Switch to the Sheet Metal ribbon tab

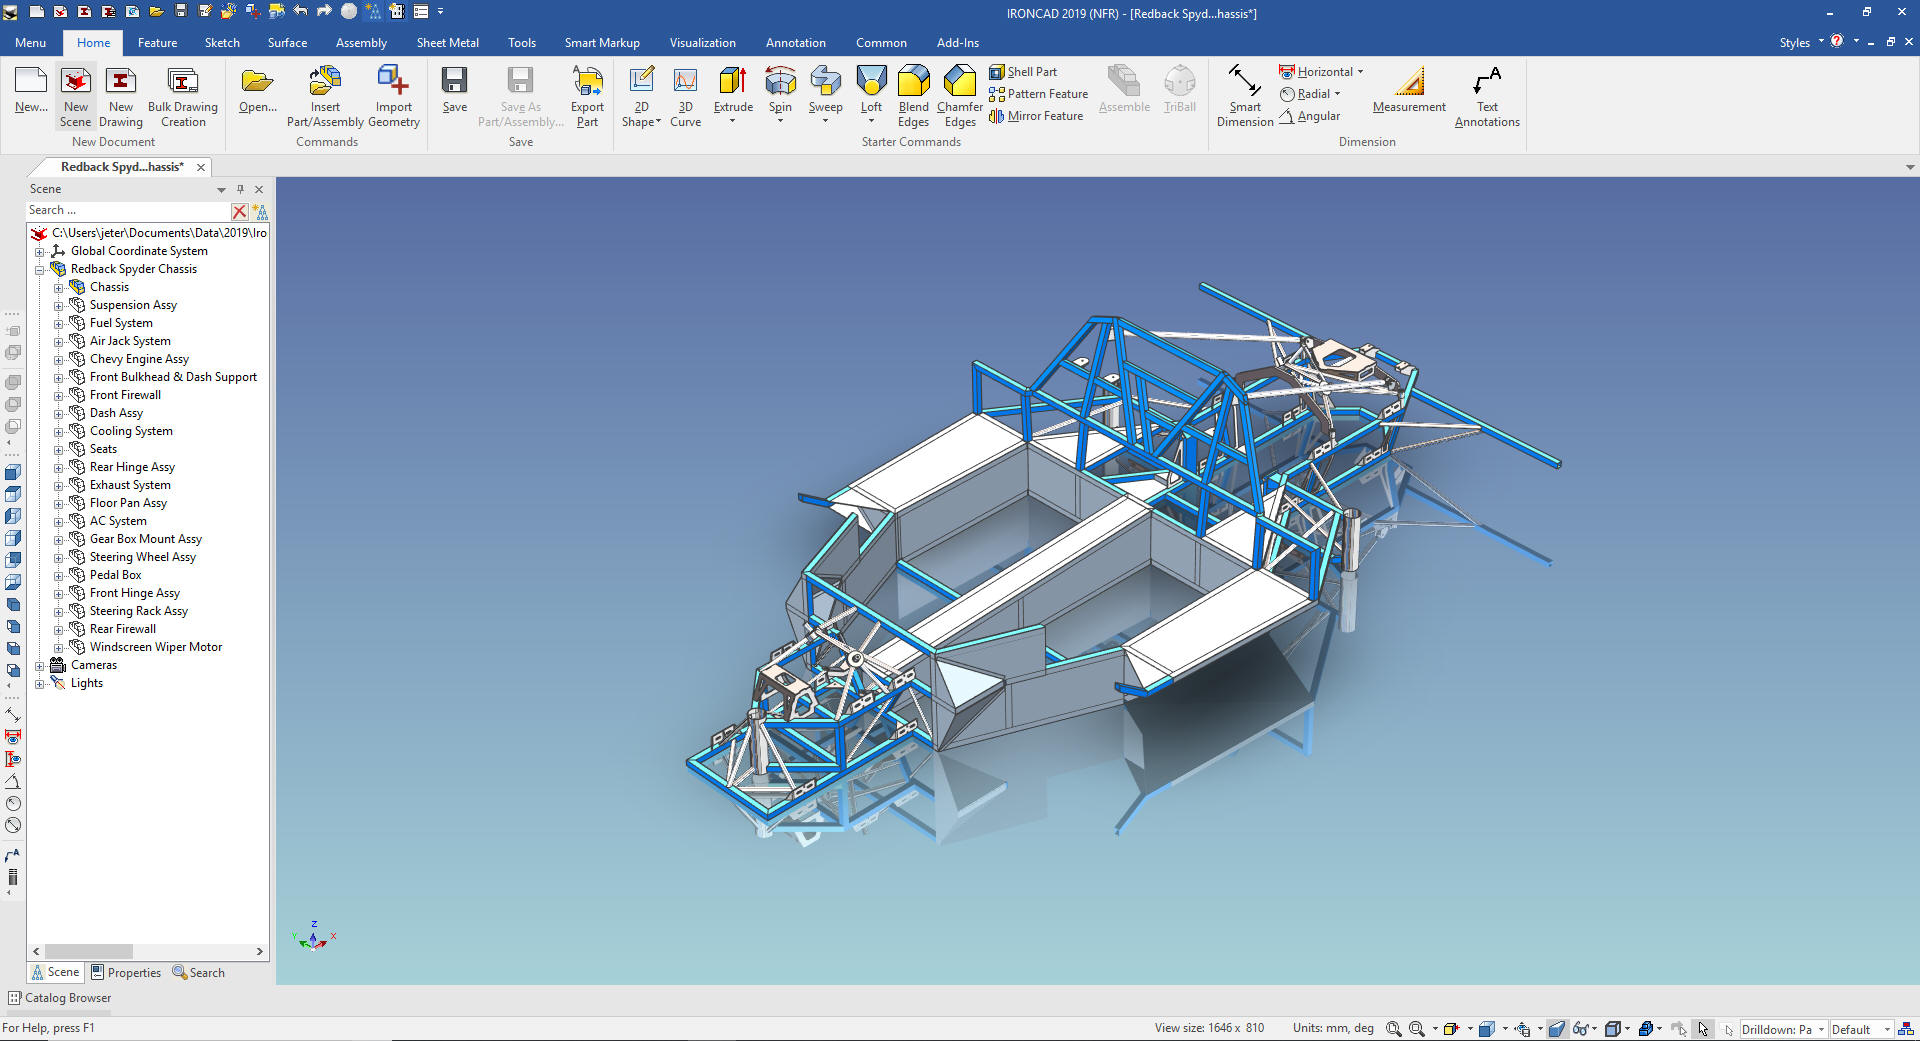point(447,43)
